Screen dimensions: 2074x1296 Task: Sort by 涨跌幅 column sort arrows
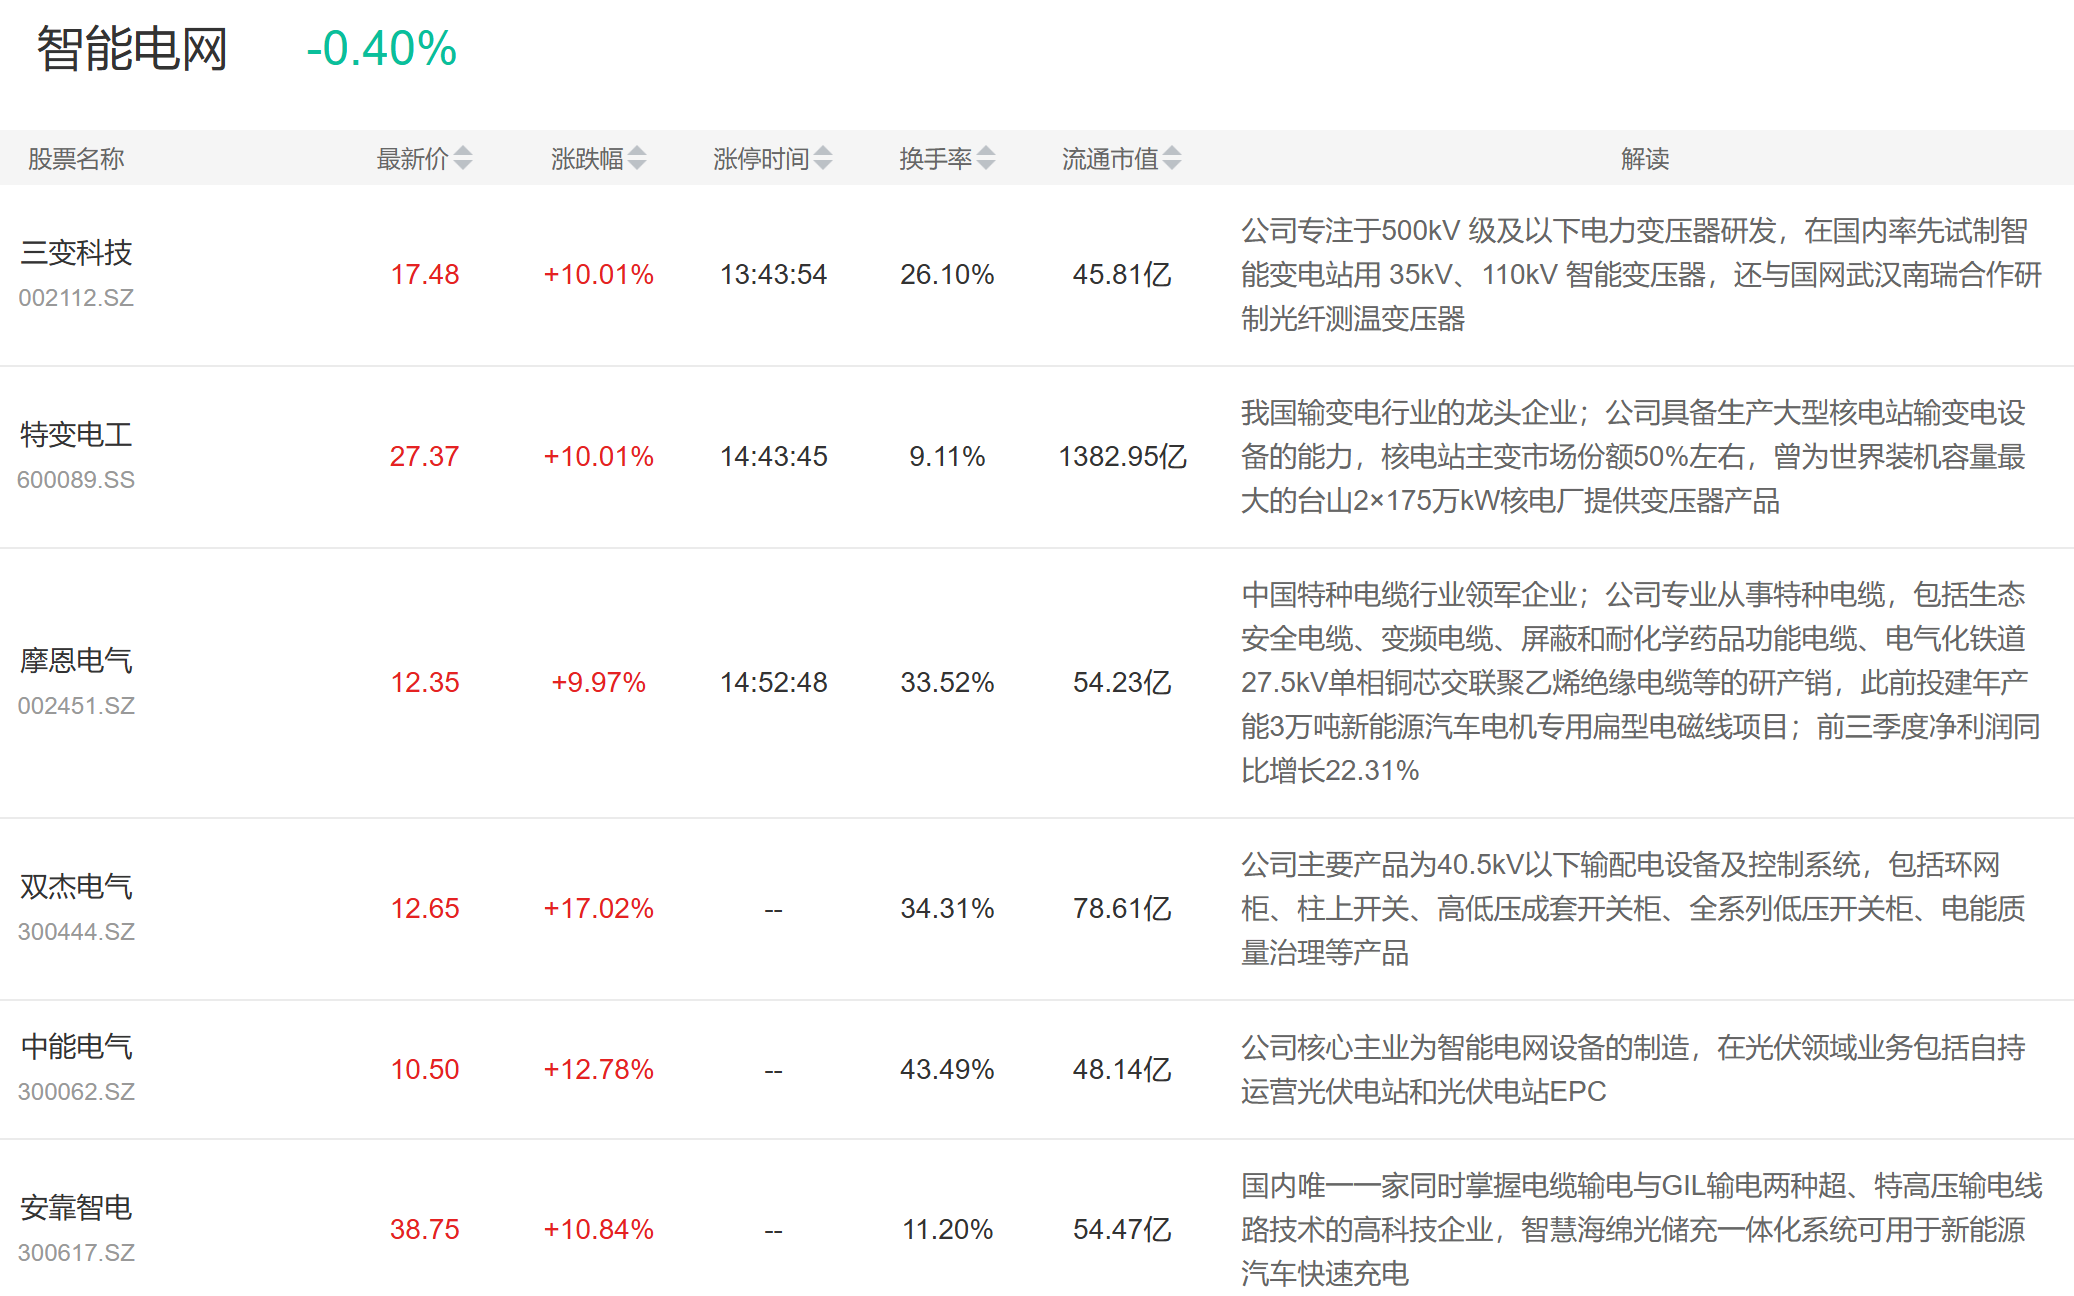(x=637, y=158)
